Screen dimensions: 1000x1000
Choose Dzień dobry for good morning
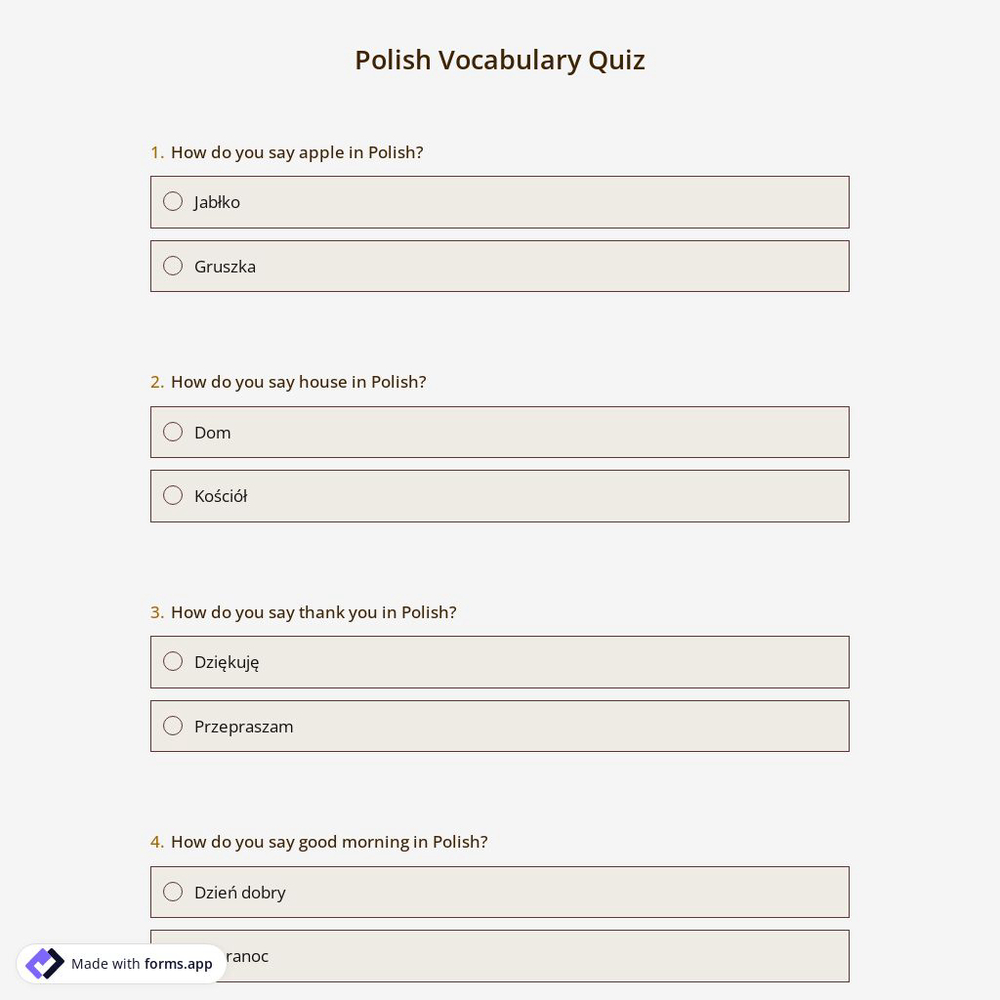[x=173, y=891]
